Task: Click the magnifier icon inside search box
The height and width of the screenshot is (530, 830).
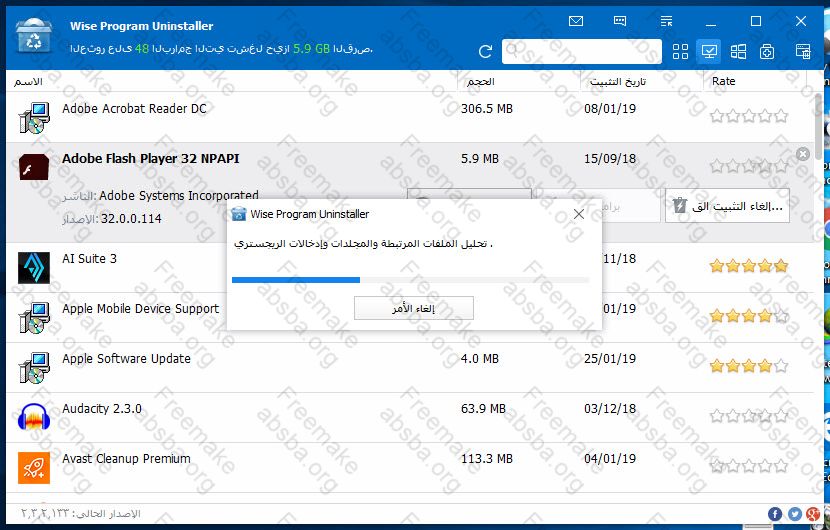Action: pos(512,51)
